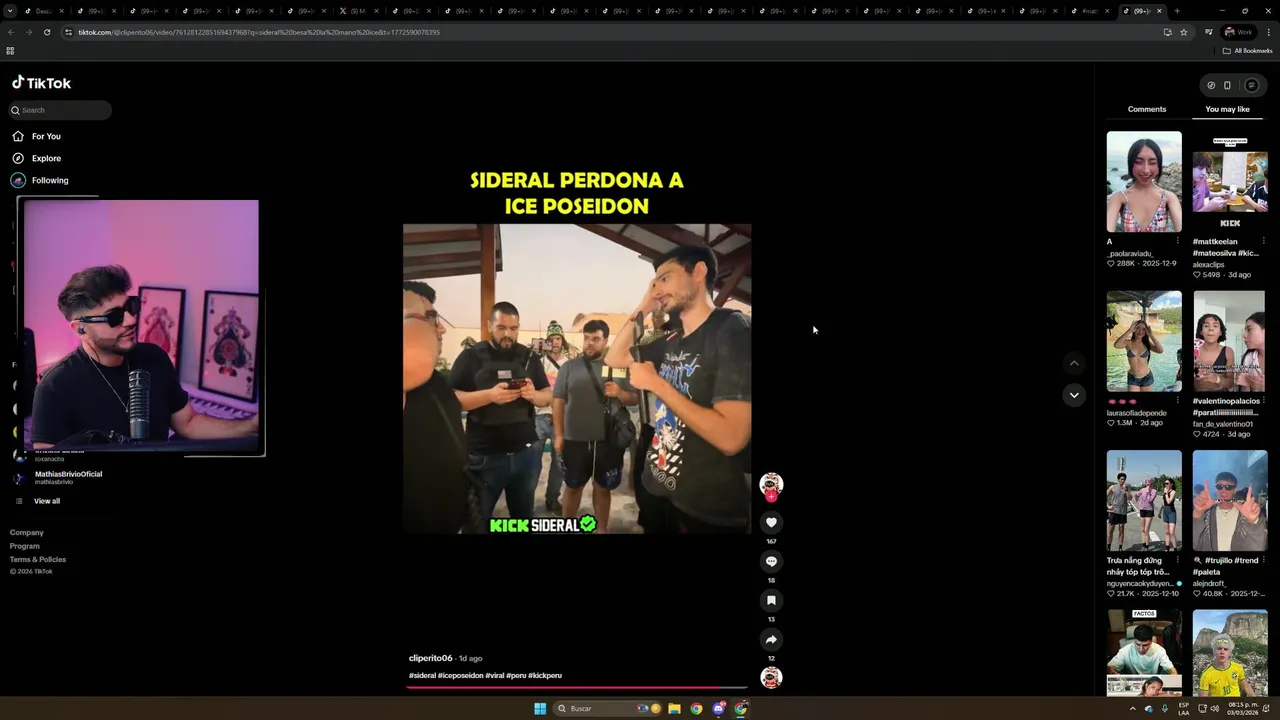This screenshot has width=1280, height=720.
Task: Bookmark this page with star icon
Action: coord(1183,32)
